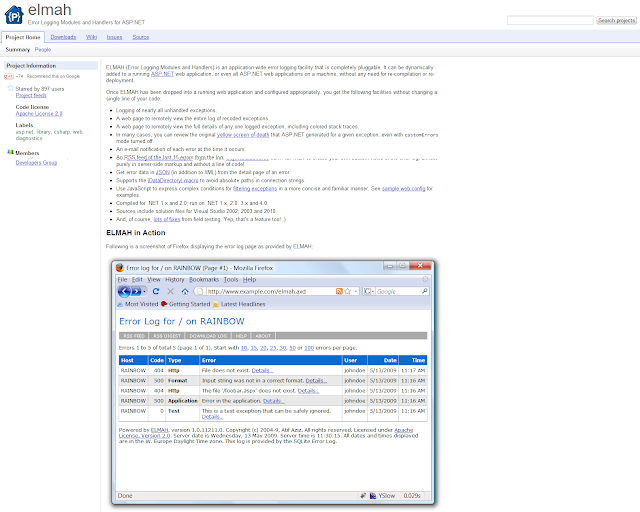
Task: Click ABOUT in ELMAH nav bar
Action: [263, 336]
